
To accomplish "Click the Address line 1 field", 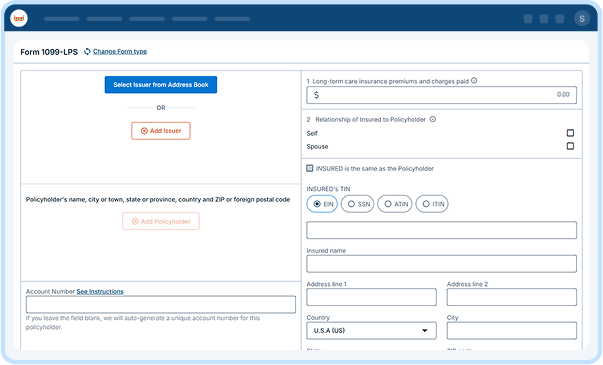I will tap(371, 297).
